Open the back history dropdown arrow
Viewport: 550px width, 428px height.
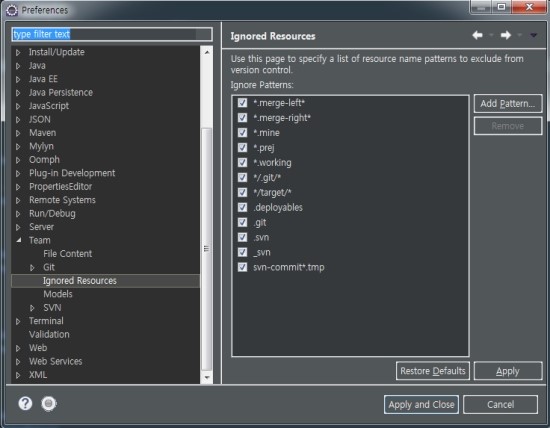click(x=491, y=35)
